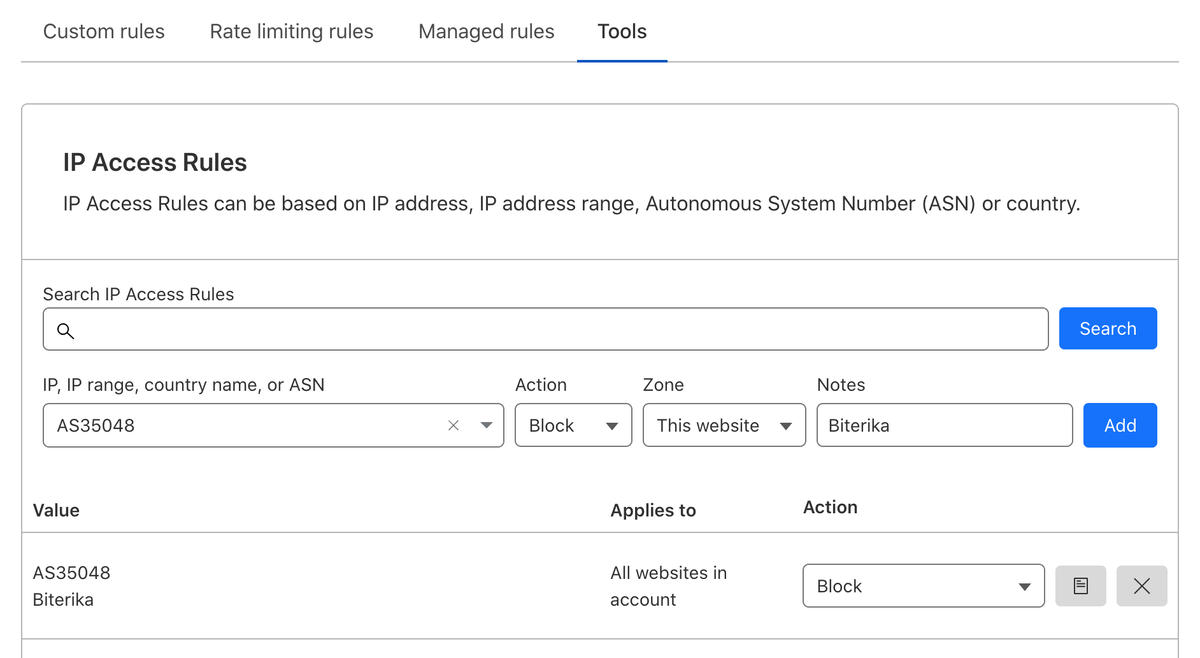
Task: Change the Block action of the existing AS35048 rule
Action: 923,586
